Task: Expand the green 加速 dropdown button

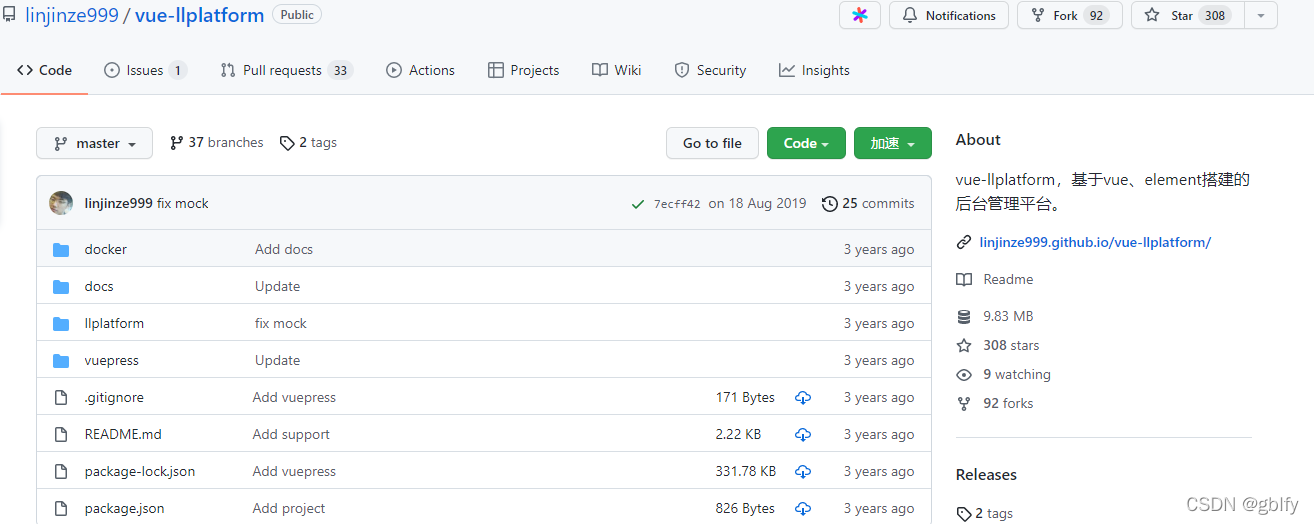Action: pos(893,143)
